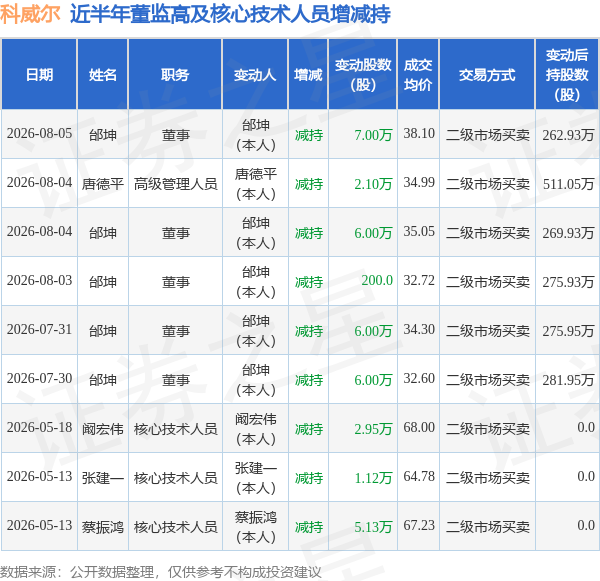Click 蔡振鸿(本人) in the 变动人 column
Screen dimensions: 600x581
coord(255,527)
